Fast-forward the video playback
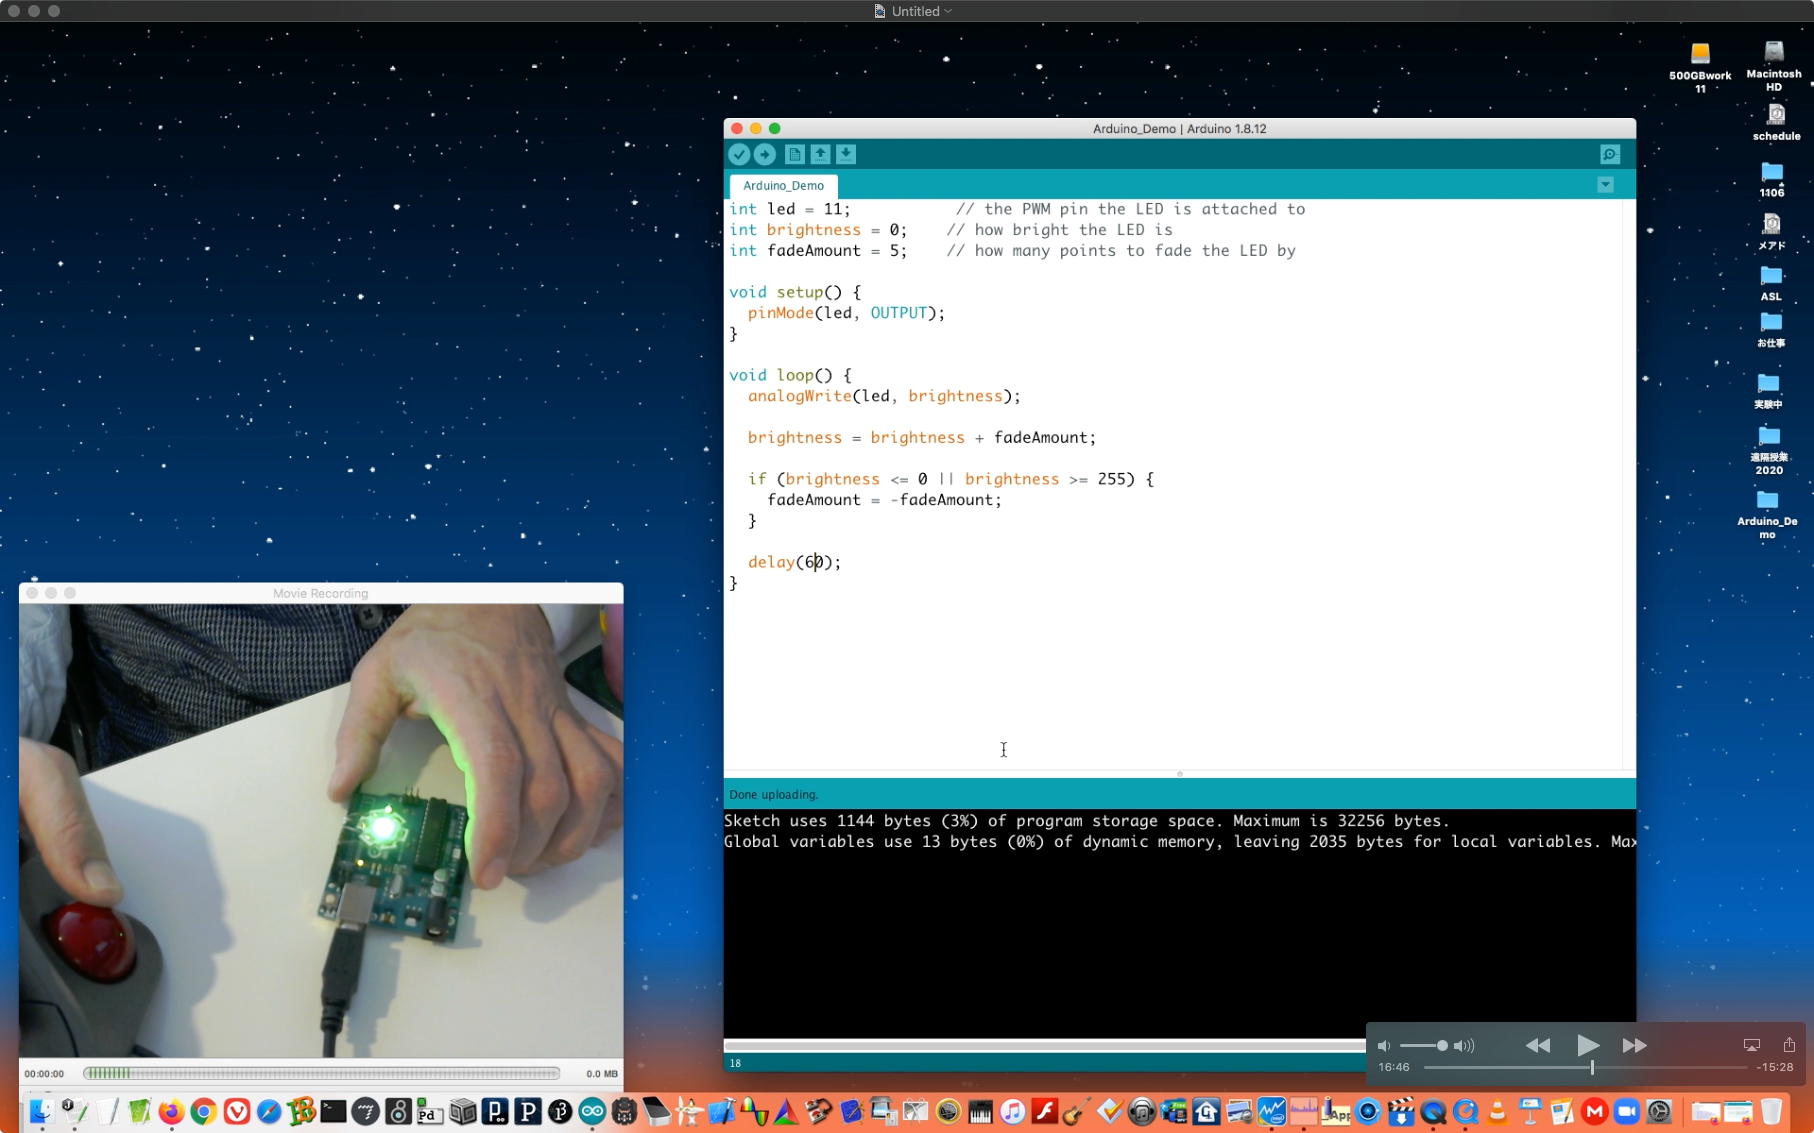The height and width of the screenshot is (1133, 1814). tap(1635, 1045)
